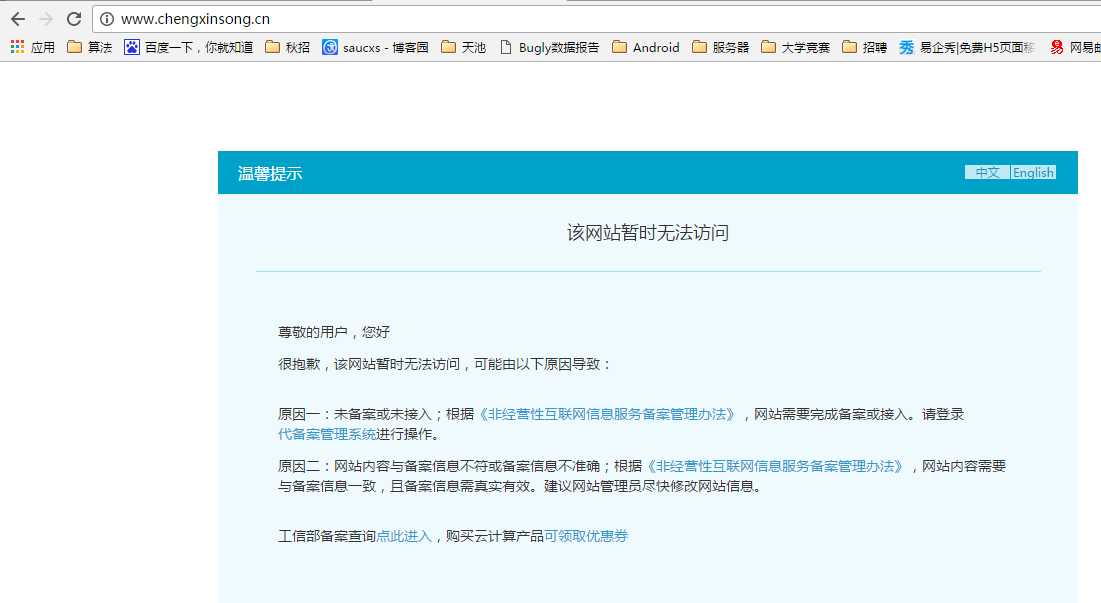Open the saucxs - 博客园 bookmark

(375, 47)
